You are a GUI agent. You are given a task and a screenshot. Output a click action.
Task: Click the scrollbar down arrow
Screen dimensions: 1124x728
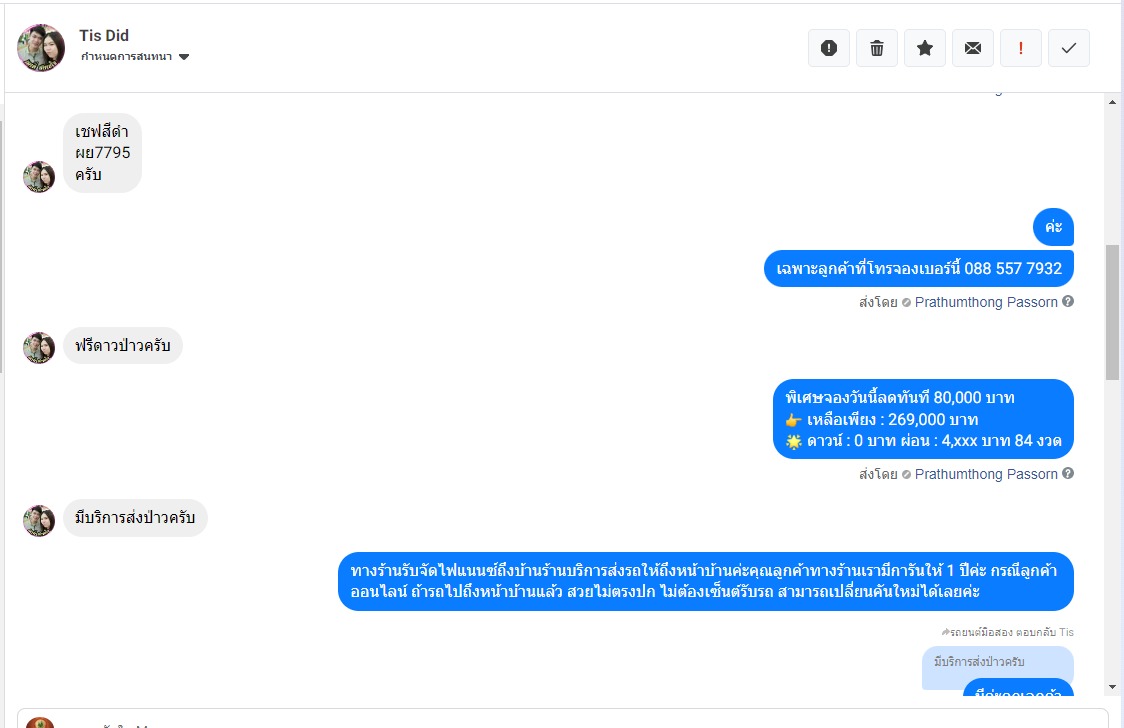1112,687
